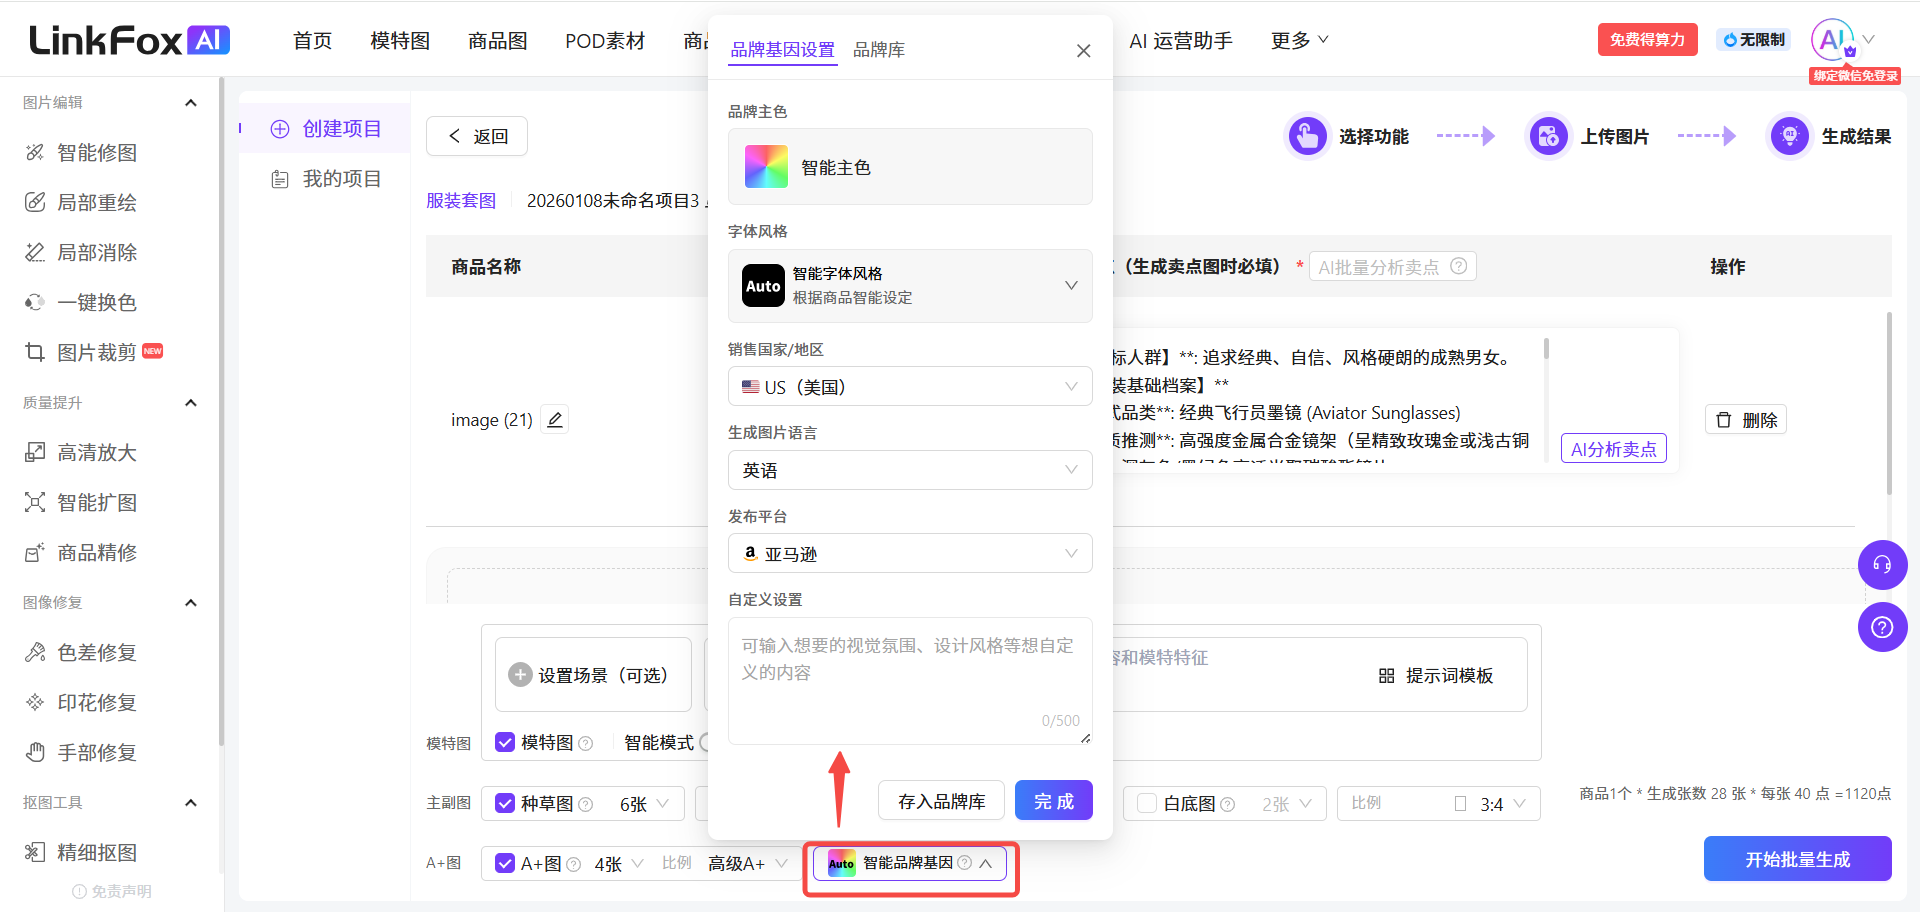Image resolution: width=1920 pixels, height=912 pixels.
Task: Click help icon next to 模特图
Action: [x=586, y=743]
